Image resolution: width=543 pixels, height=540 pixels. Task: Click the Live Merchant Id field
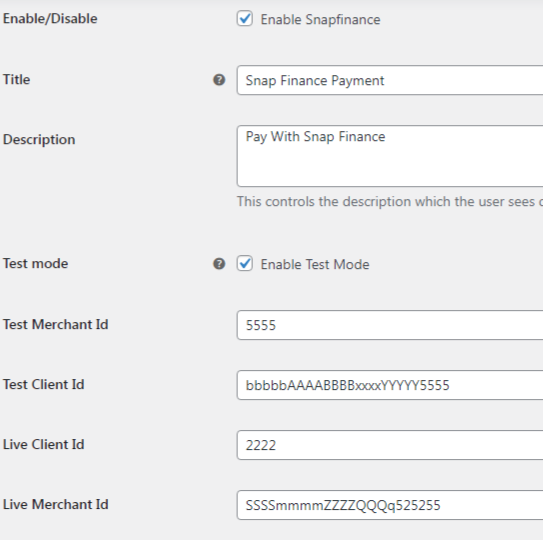(390, 505)
